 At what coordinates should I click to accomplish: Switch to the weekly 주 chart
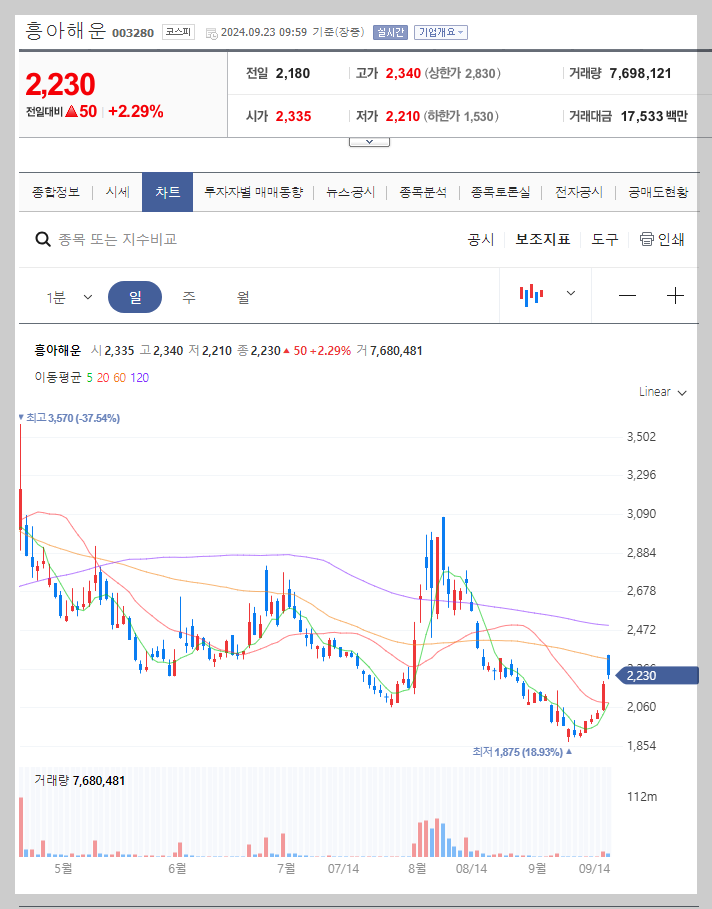[x=191, y=295]
